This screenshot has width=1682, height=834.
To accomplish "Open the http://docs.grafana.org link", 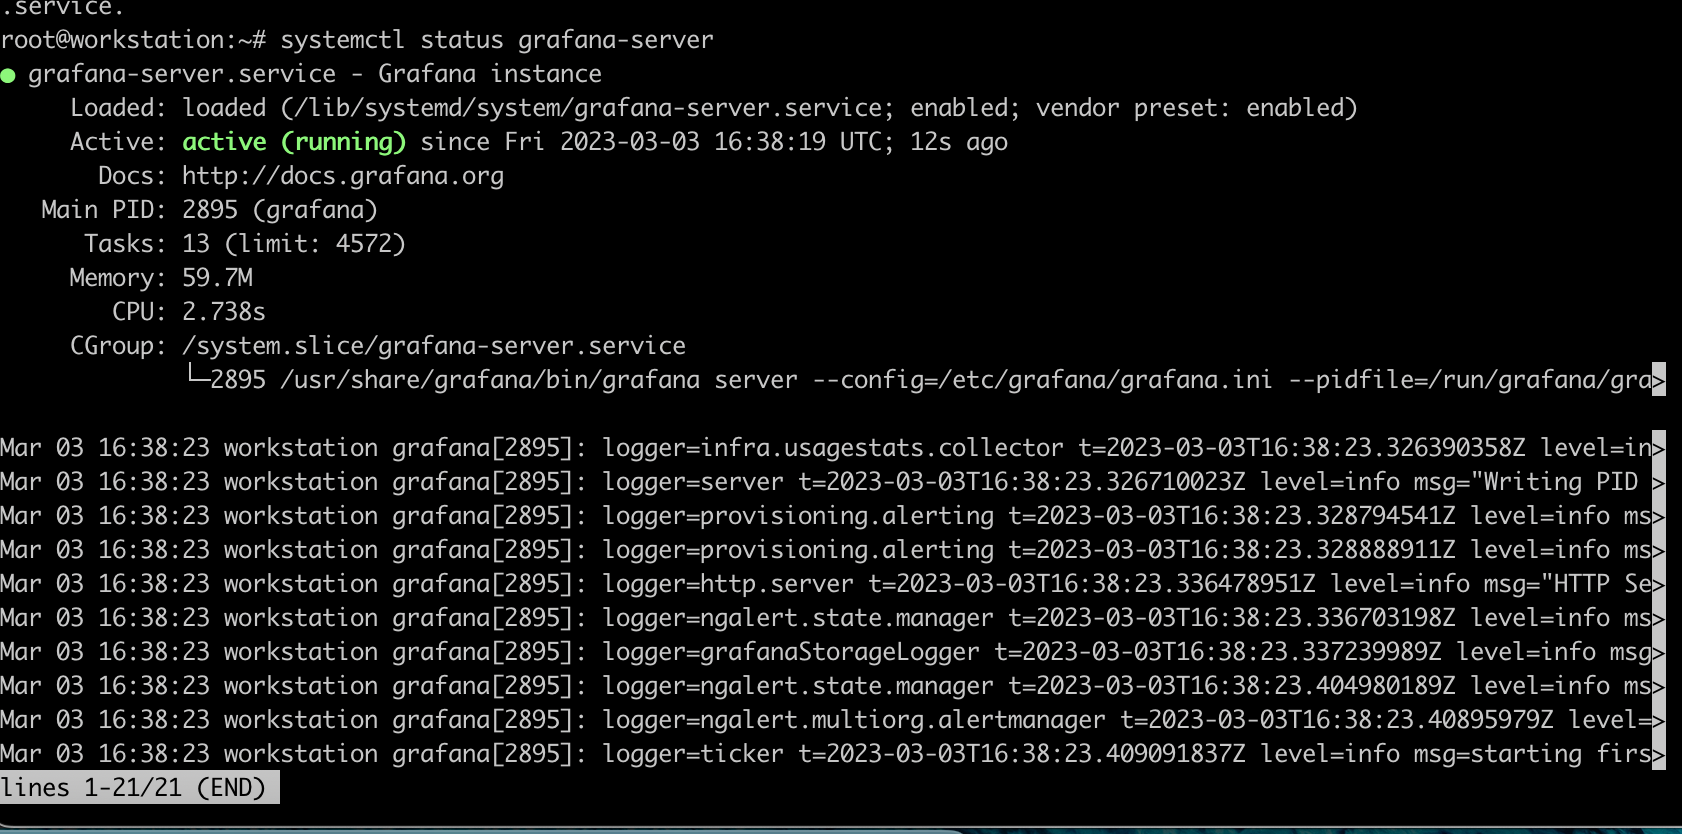I will (x=343, y=176).
